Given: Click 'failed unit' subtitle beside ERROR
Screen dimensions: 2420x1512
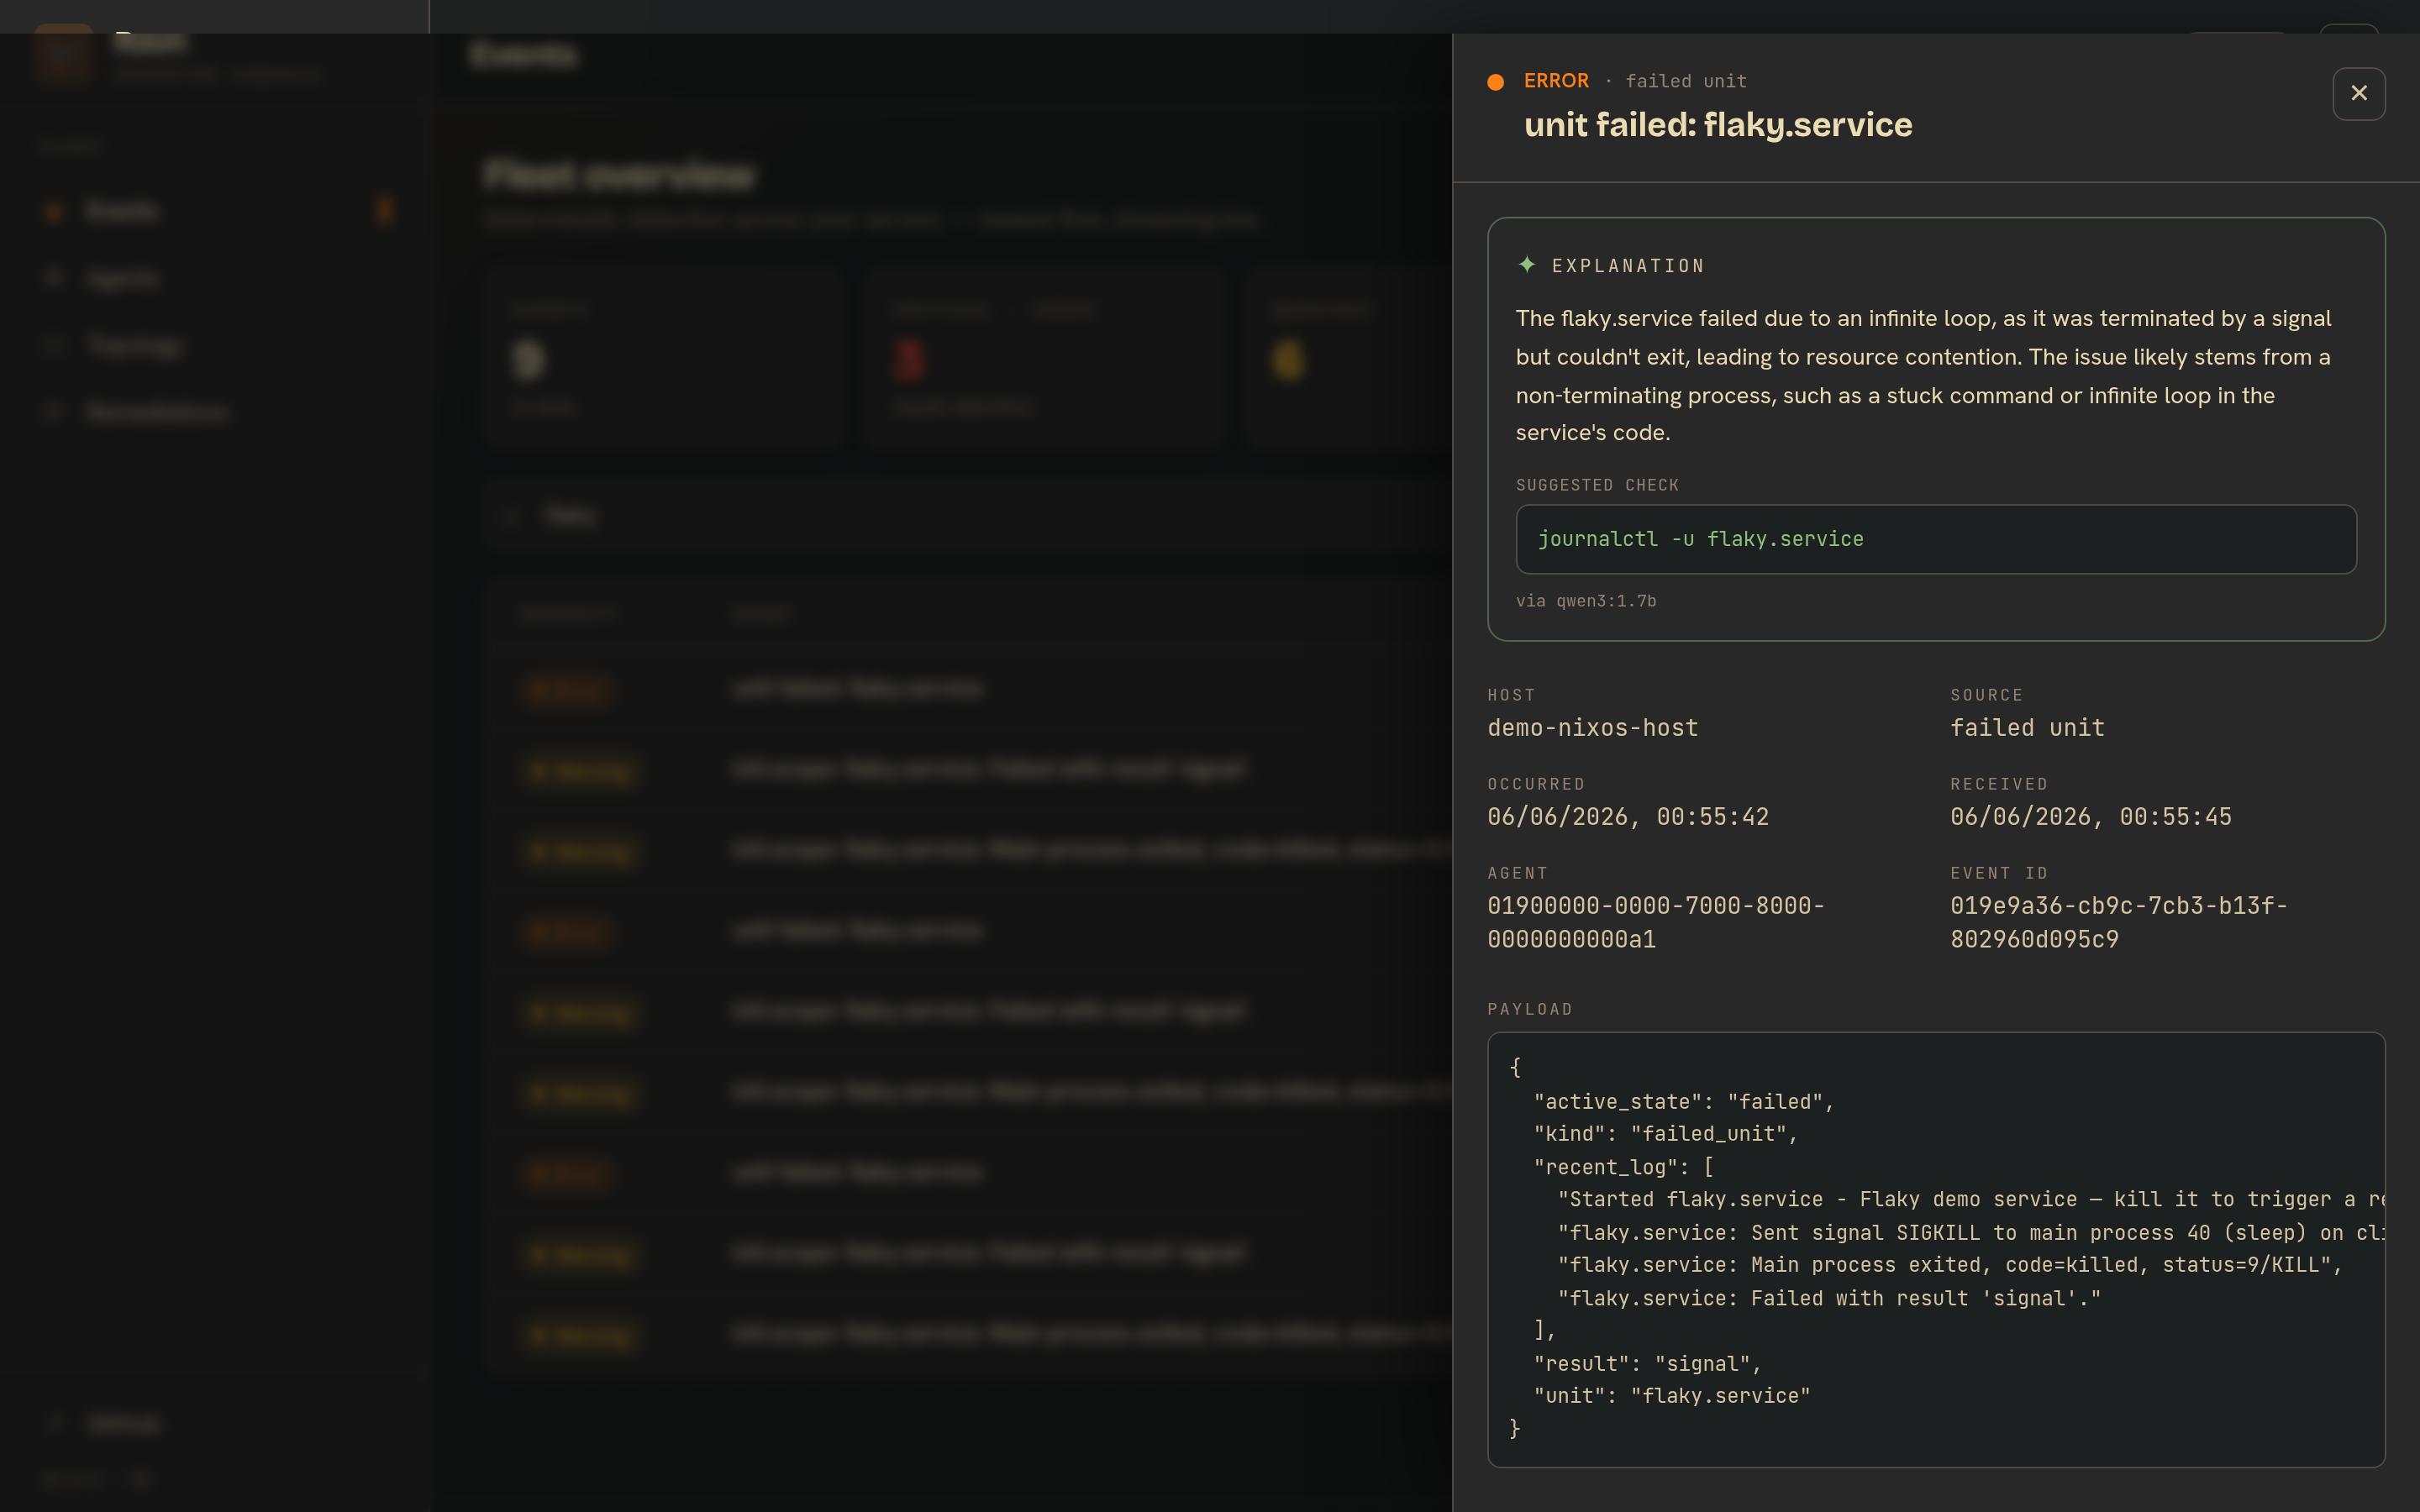Looking at the screenshot, I should [x=1685, y=81].
